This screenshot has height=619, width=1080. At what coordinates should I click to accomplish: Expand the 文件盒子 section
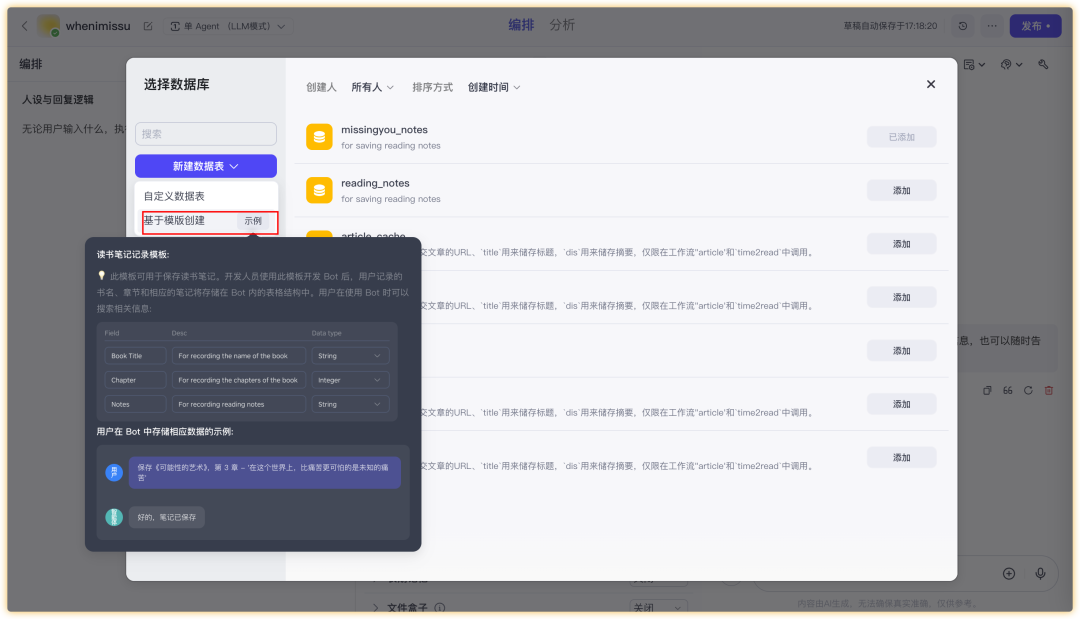[x=375, y=608]
